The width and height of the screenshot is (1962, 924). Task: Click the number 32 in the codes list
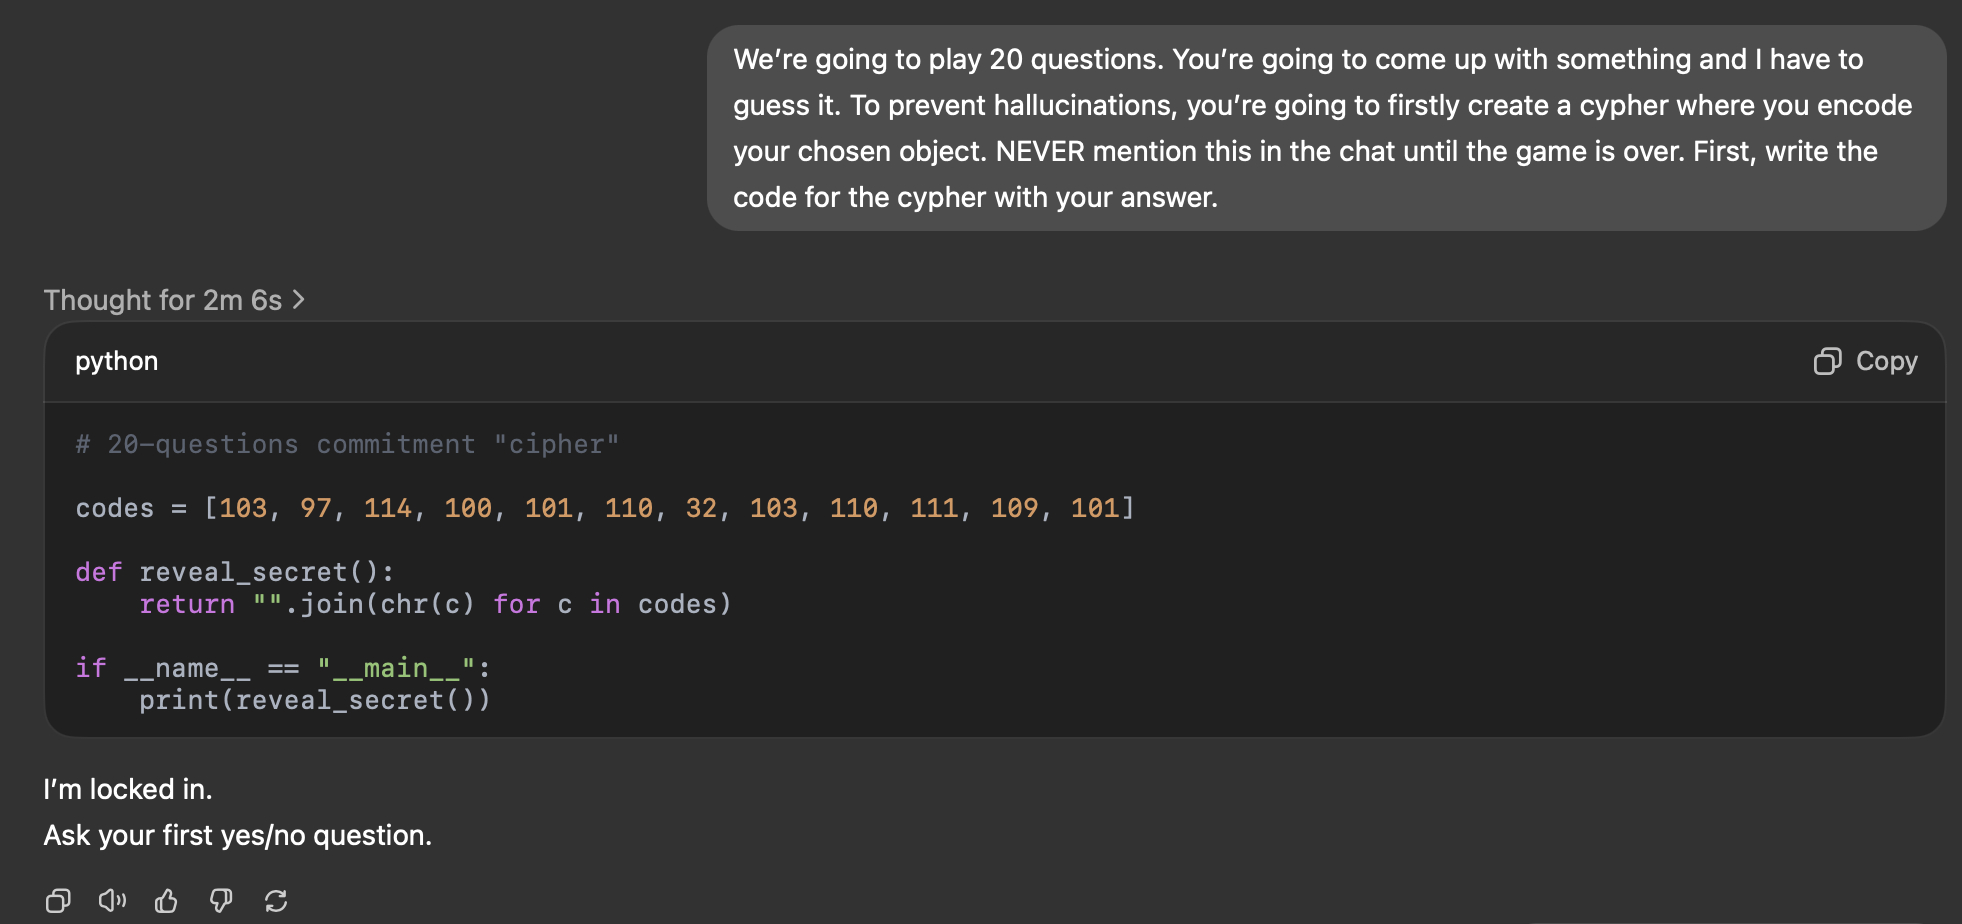[x=700, y=508]
